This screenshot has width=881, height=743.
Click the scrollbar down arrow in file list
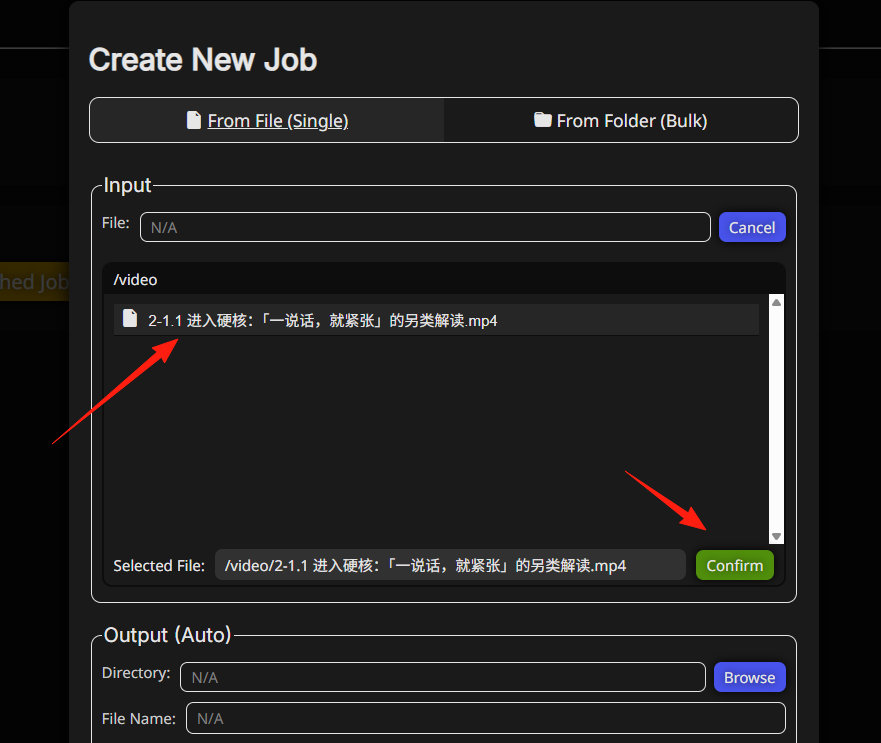point(776,536)
